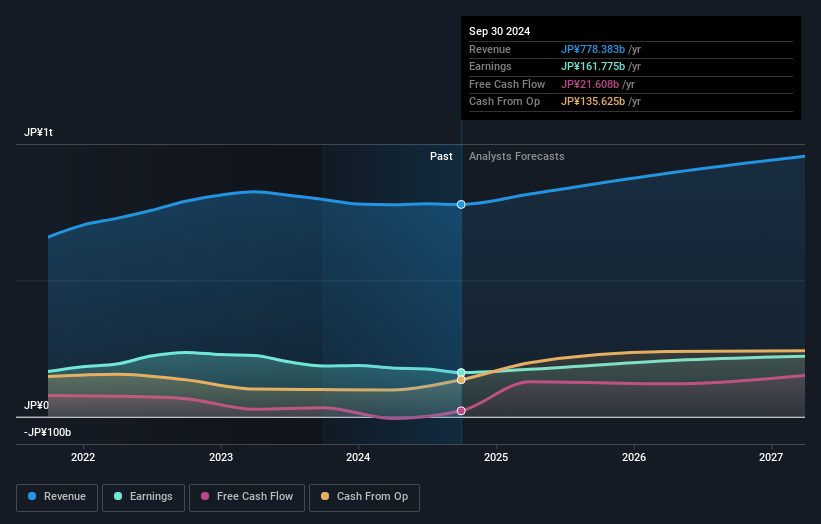
Task: Click the JP¥21.608b free cash flow value
Action: (590, 84)
